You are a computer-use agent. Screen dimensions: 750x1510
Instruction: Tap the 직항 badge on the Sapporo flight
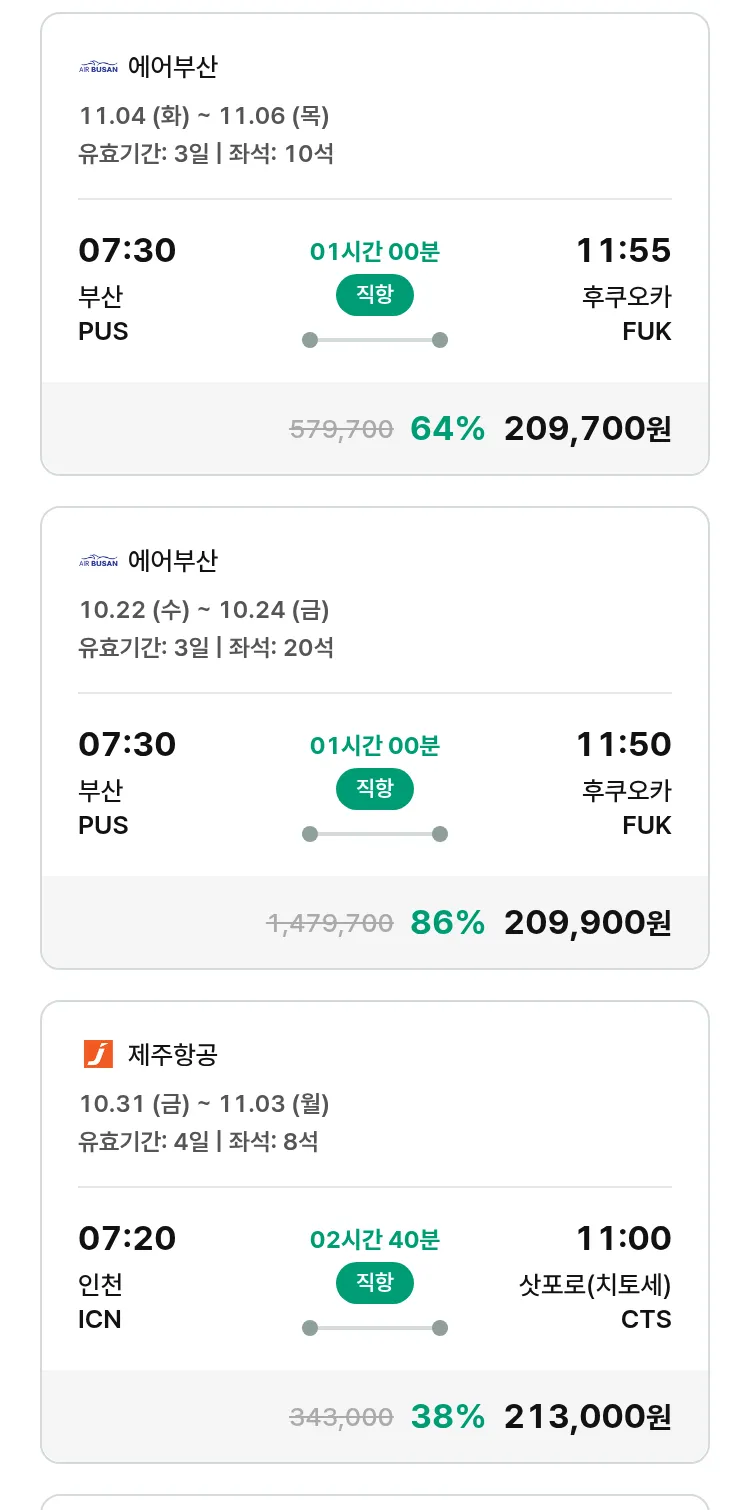tap(374, 1283)
